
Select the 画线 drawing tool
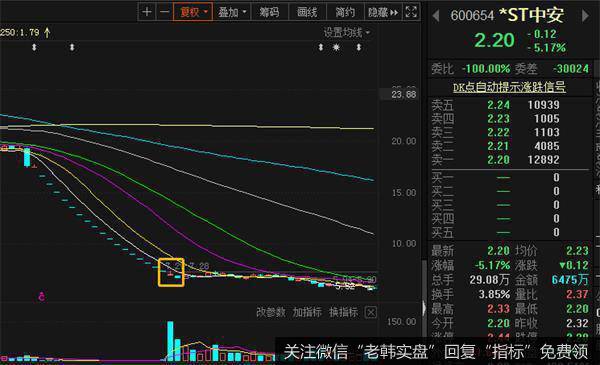pyautogui.click(x=307, y=12)
